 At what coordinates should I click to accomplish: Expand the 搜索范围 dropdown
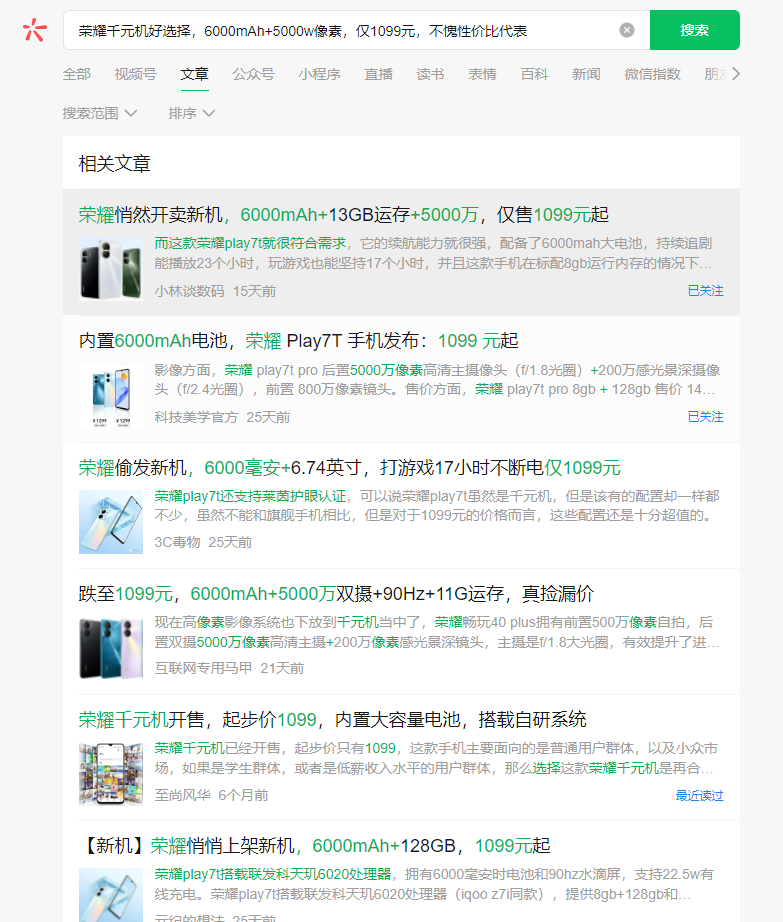point(99,113)
